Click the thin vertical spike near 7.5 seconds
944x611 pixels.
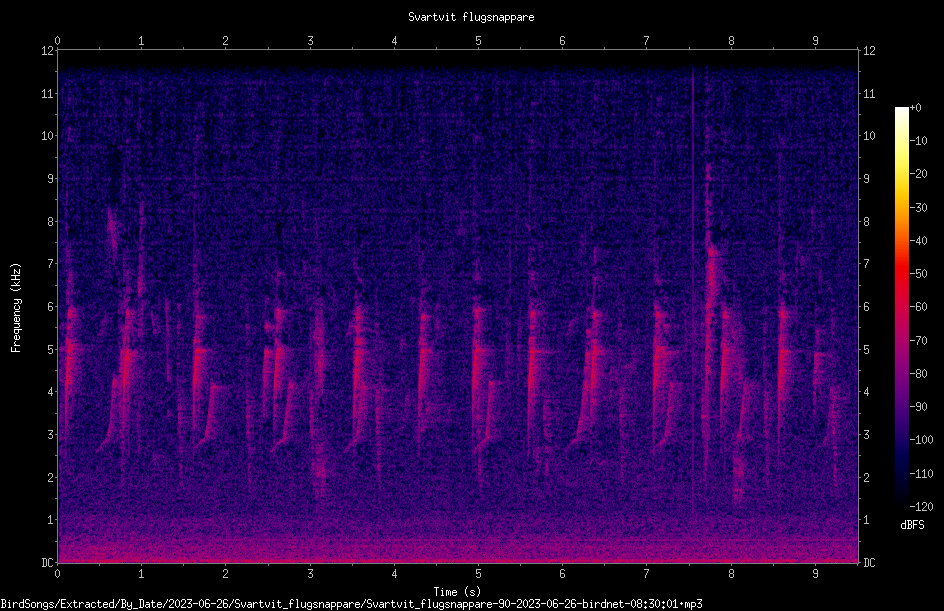[692, 289]
